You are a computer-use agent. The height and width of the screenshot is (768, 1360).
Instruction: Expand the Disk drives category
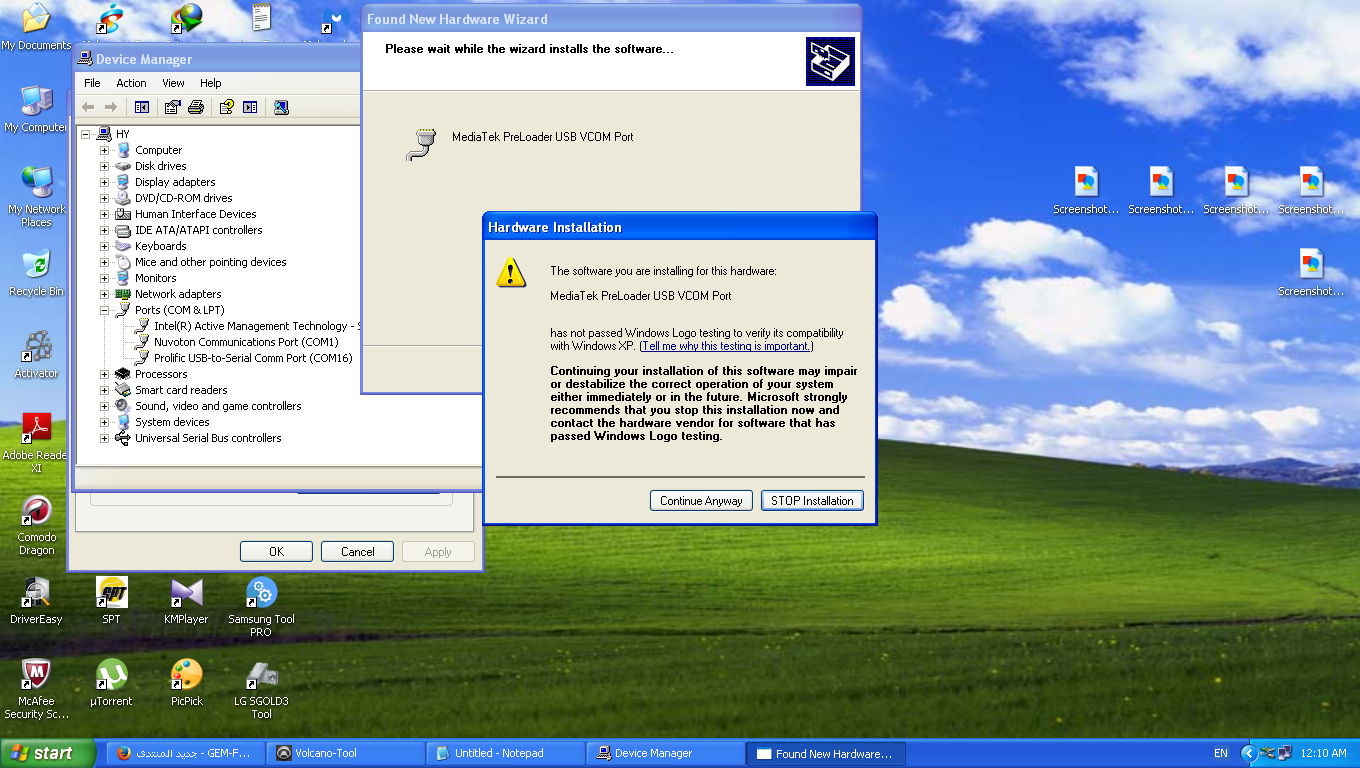(x=104, y=166)
